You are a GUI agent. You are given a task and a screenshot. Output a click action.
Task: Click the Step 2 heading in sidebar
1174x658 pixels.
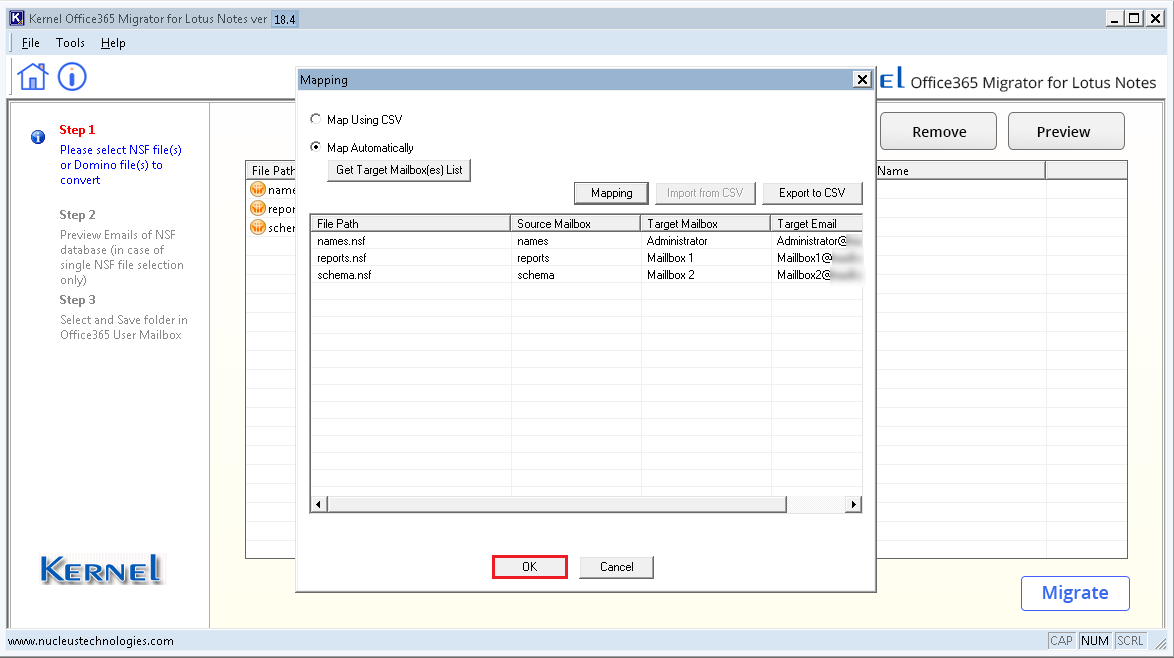pyautogui.click(x=77, y=215)
